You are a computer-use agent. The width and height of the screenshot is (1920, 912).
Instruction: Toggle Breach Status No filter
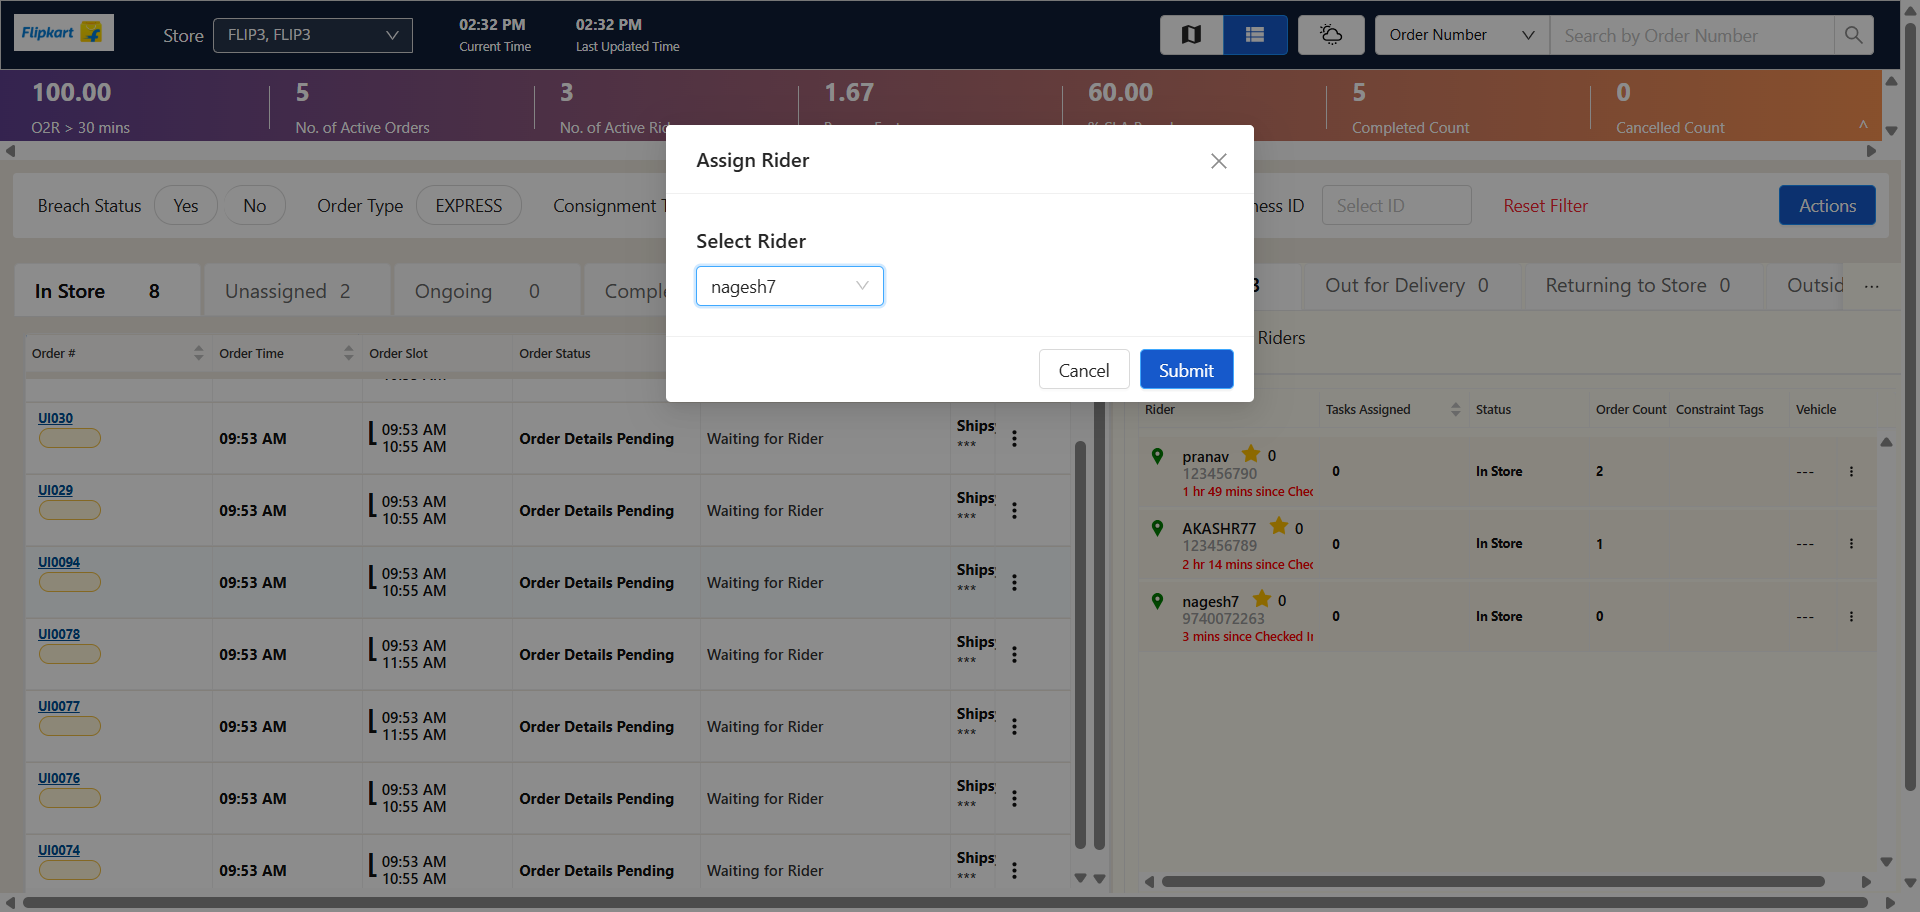coord(255,205)
